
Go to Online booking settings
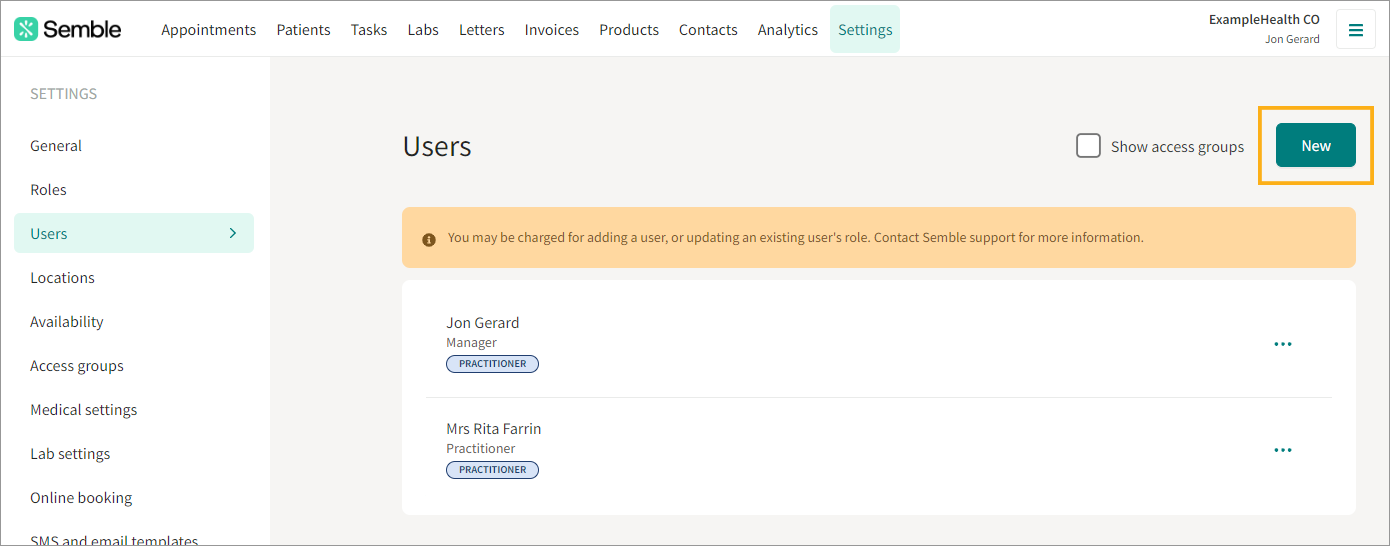pyautogui.click(x=81, y=498)
